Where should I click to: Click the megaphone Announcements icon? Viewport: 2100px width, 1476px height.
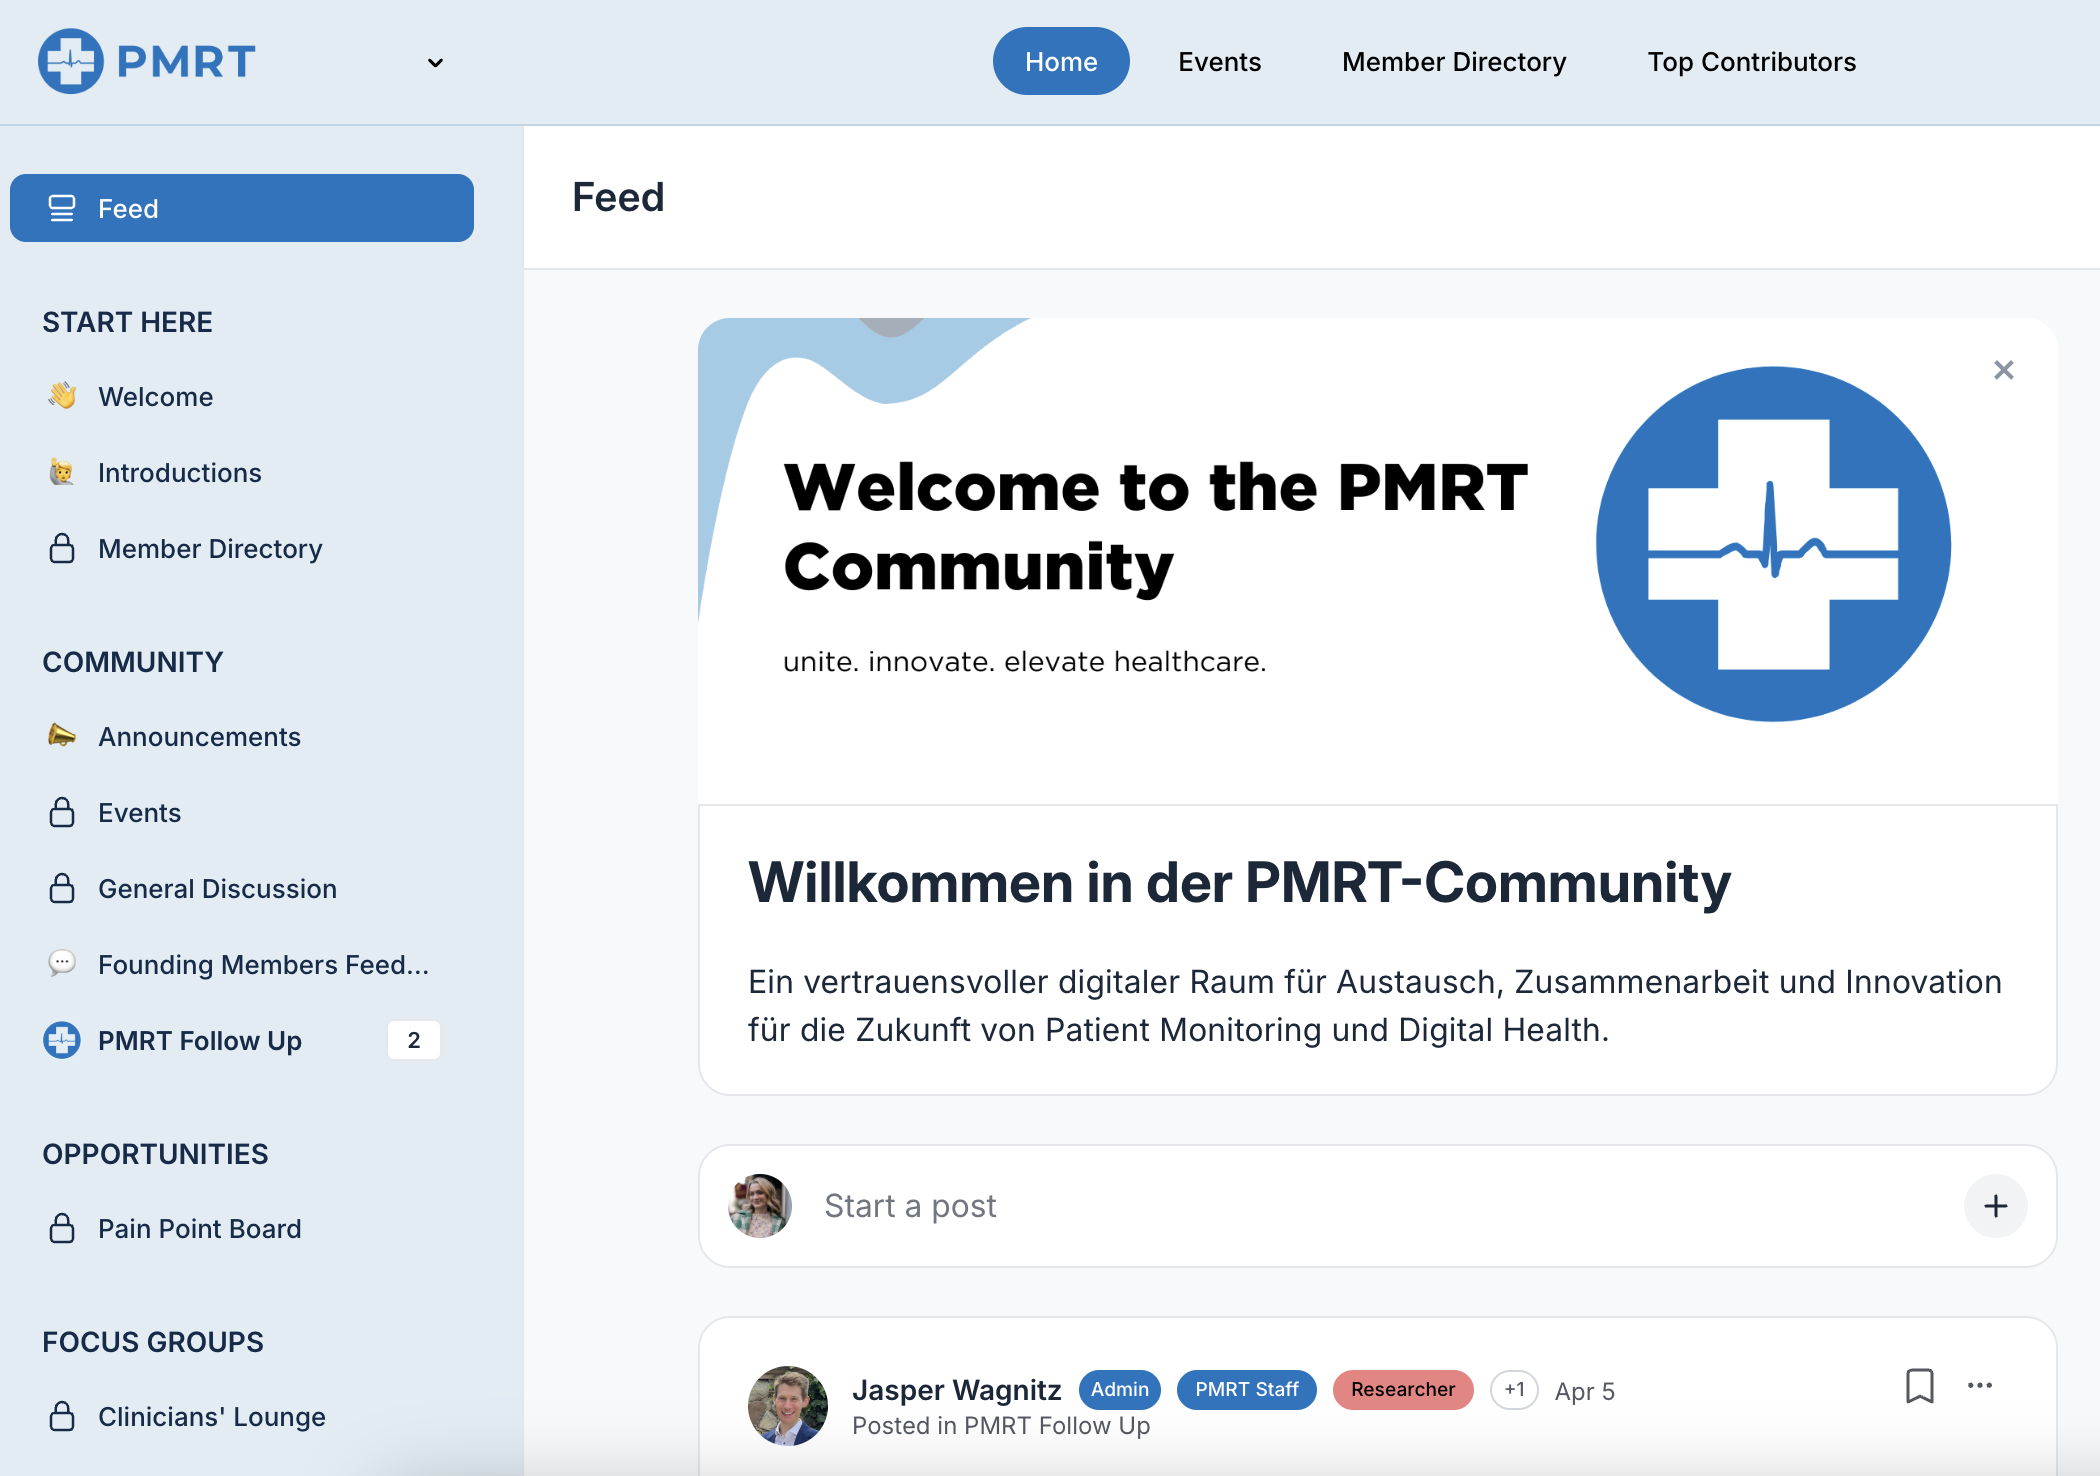tap(62, 736)
